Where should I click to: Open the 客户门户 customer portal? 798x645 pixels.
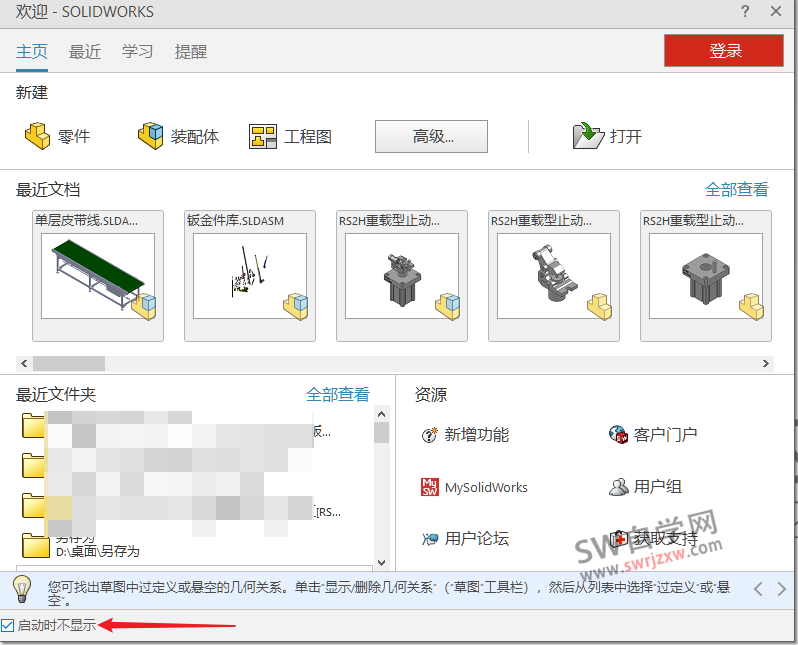[653, 435]
